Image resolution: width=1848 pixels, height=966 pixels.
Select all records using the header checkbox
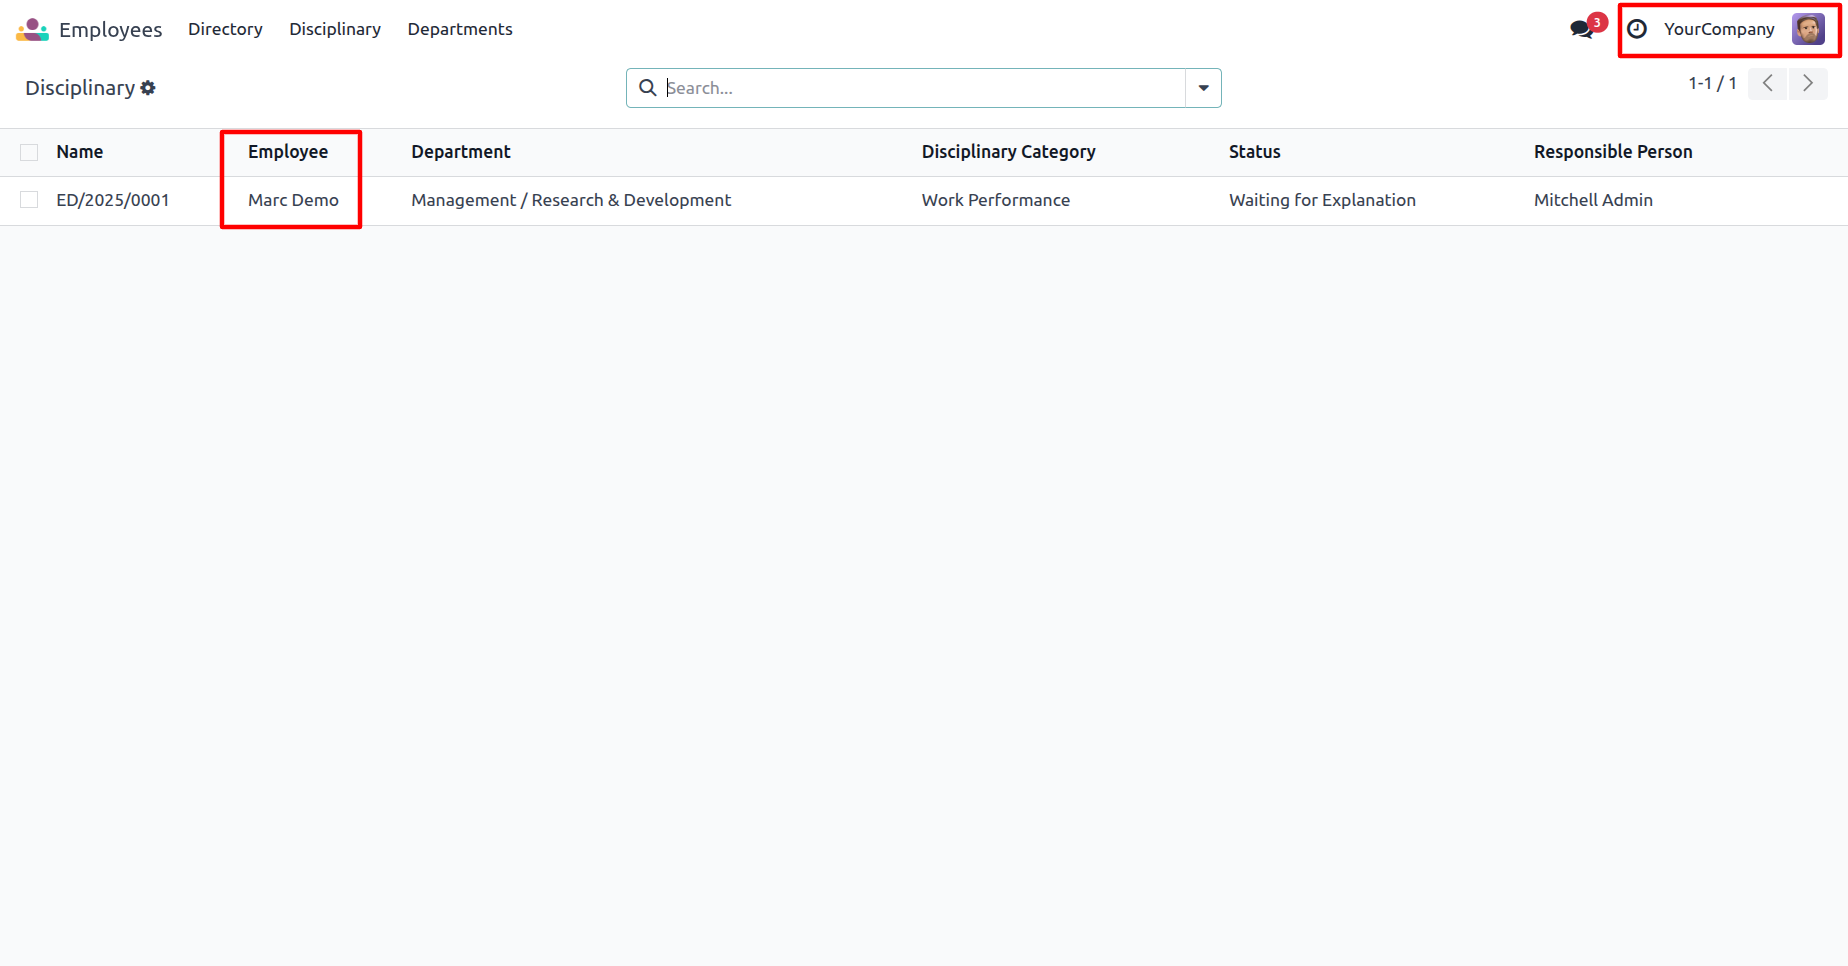click(29, 152)
